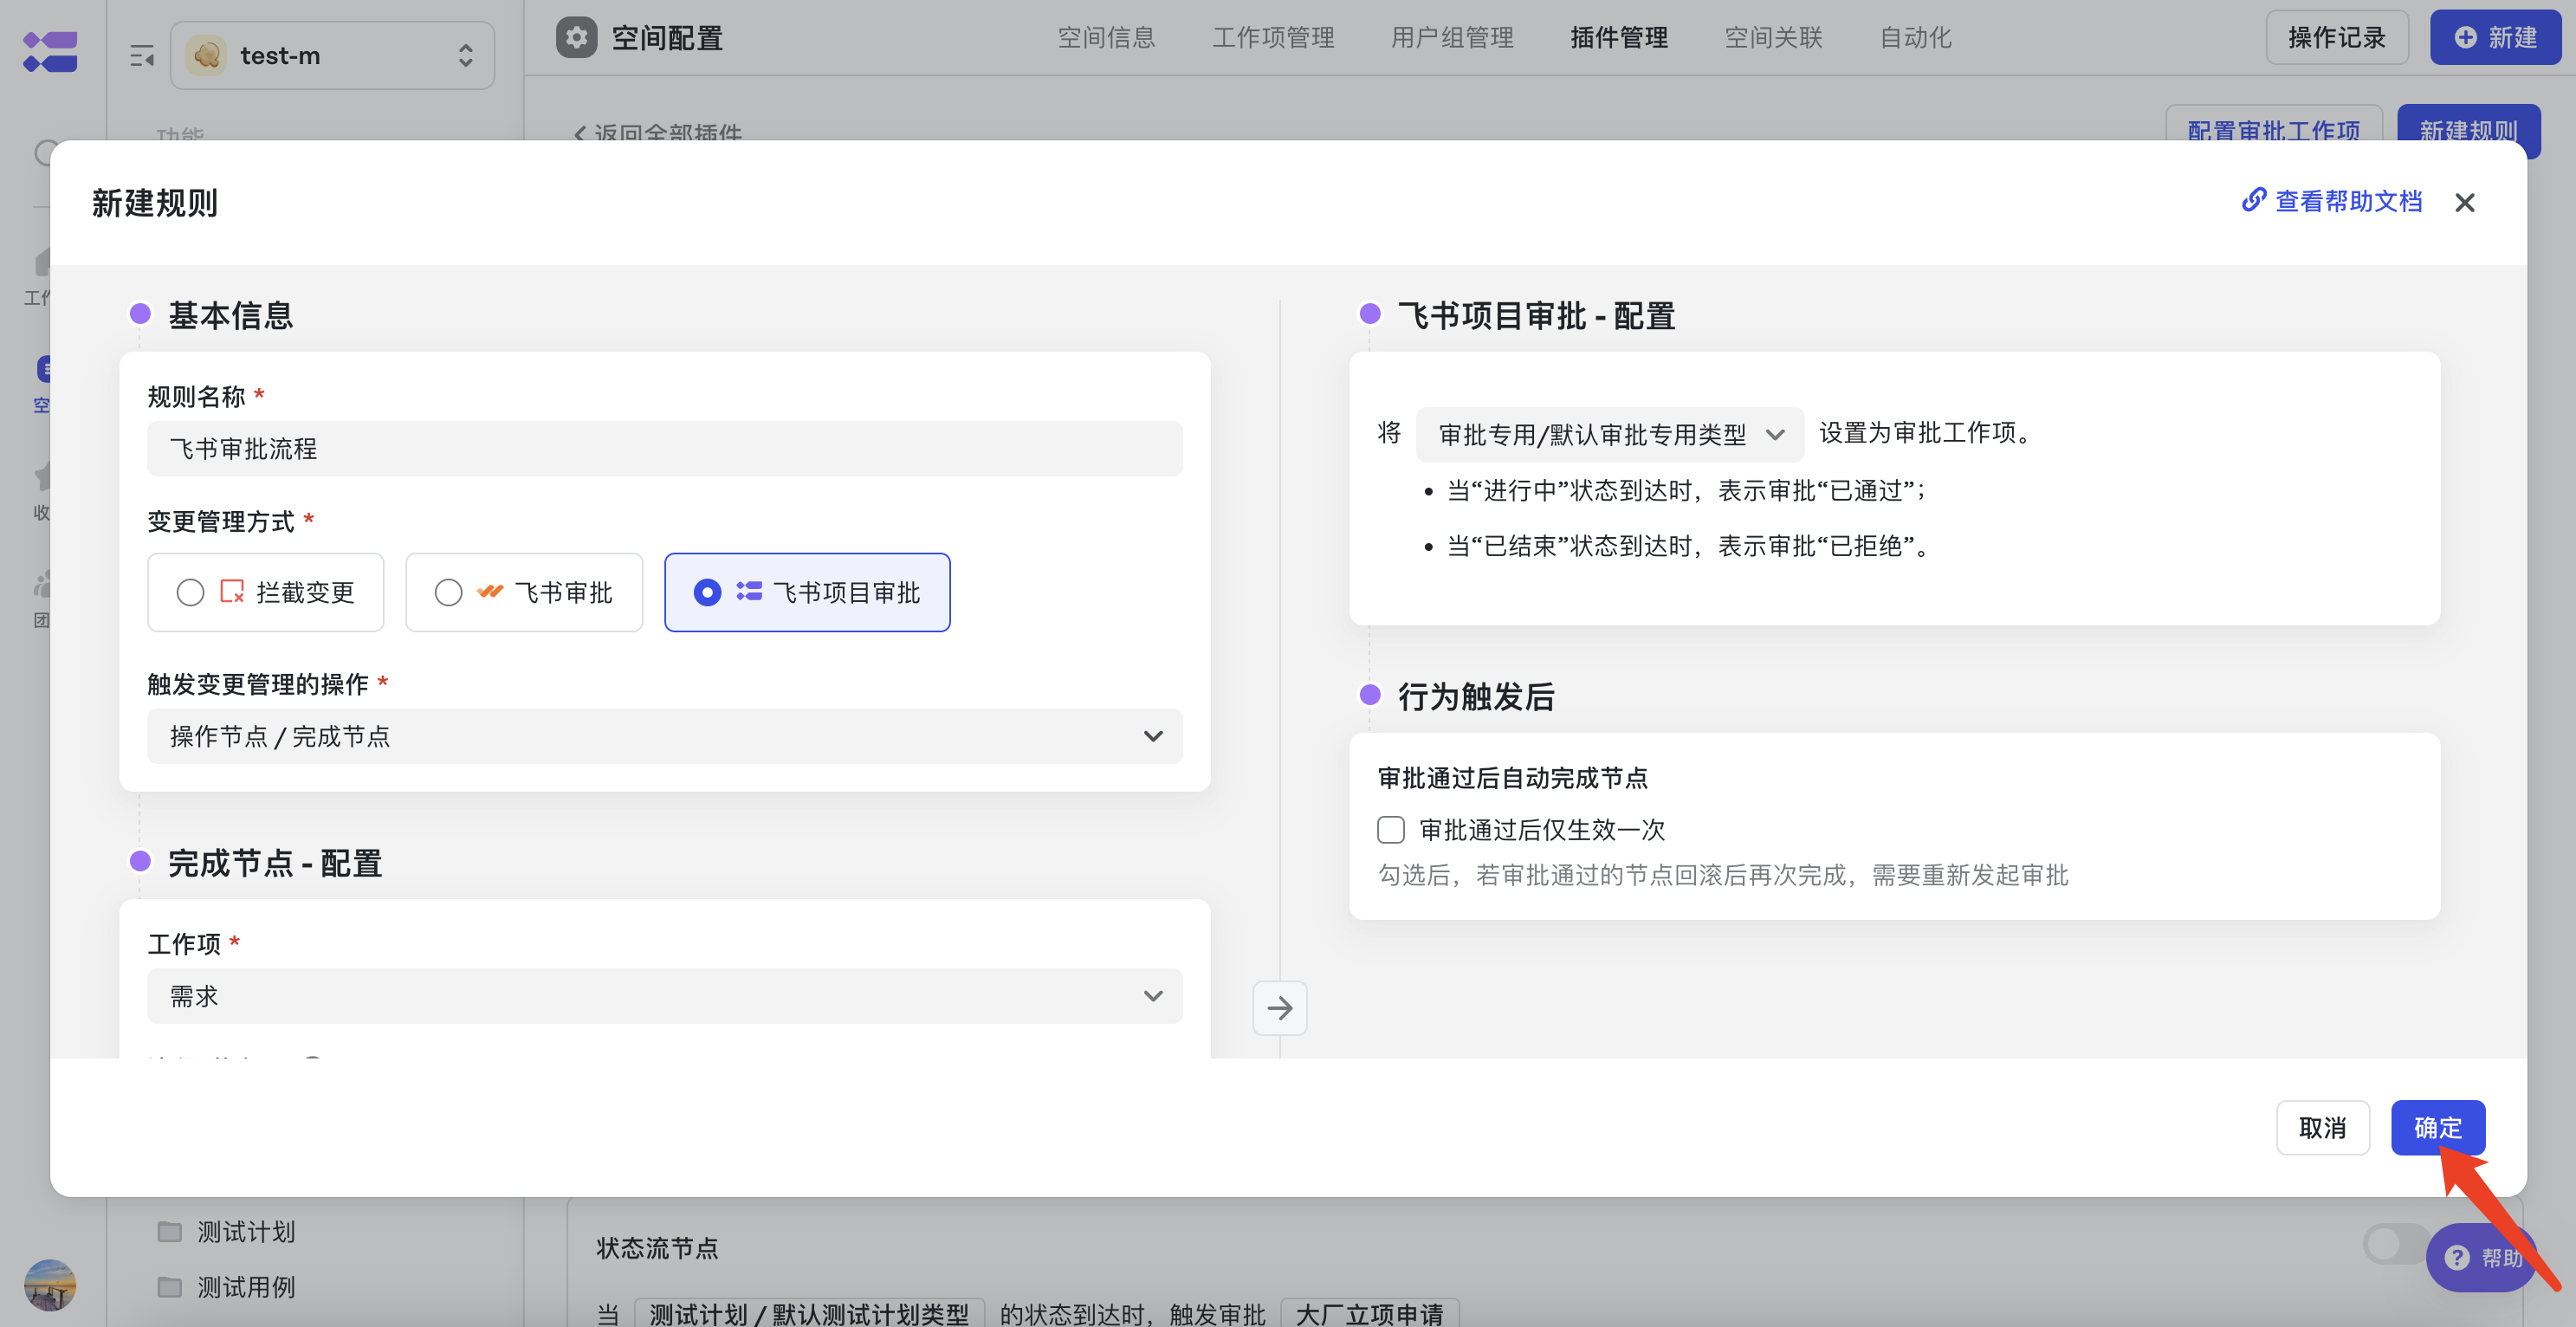
Task: Click the arrow button between the two panels
Action: (1280, 1008)
